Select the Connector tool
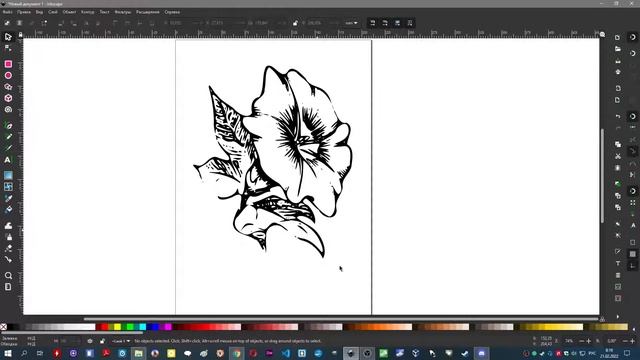640x360 pixels. (8, 260)
